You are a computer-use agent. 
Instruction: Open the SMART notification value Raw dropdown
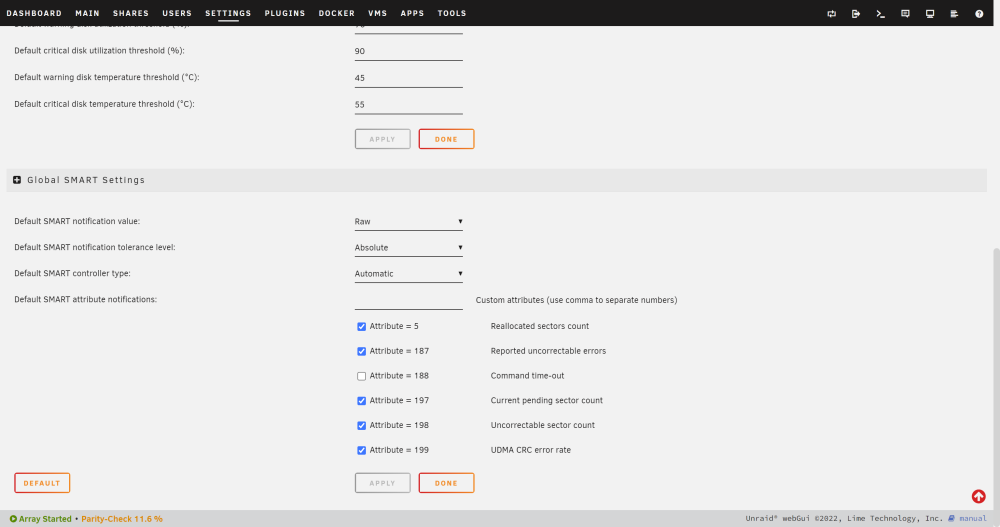(409, 221)
